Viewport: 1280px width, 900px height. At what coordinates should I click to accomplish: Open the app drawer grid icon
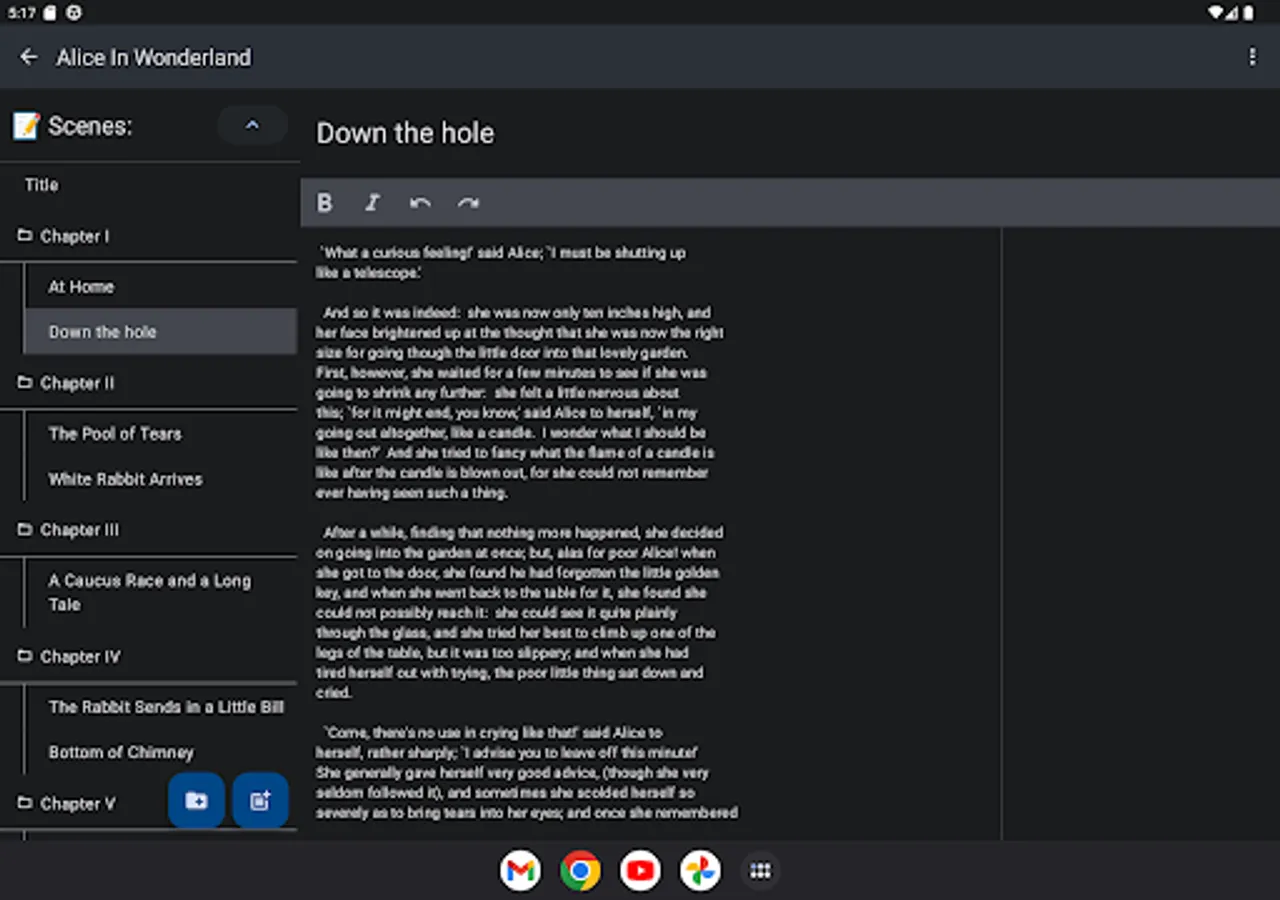click(760, 871)
